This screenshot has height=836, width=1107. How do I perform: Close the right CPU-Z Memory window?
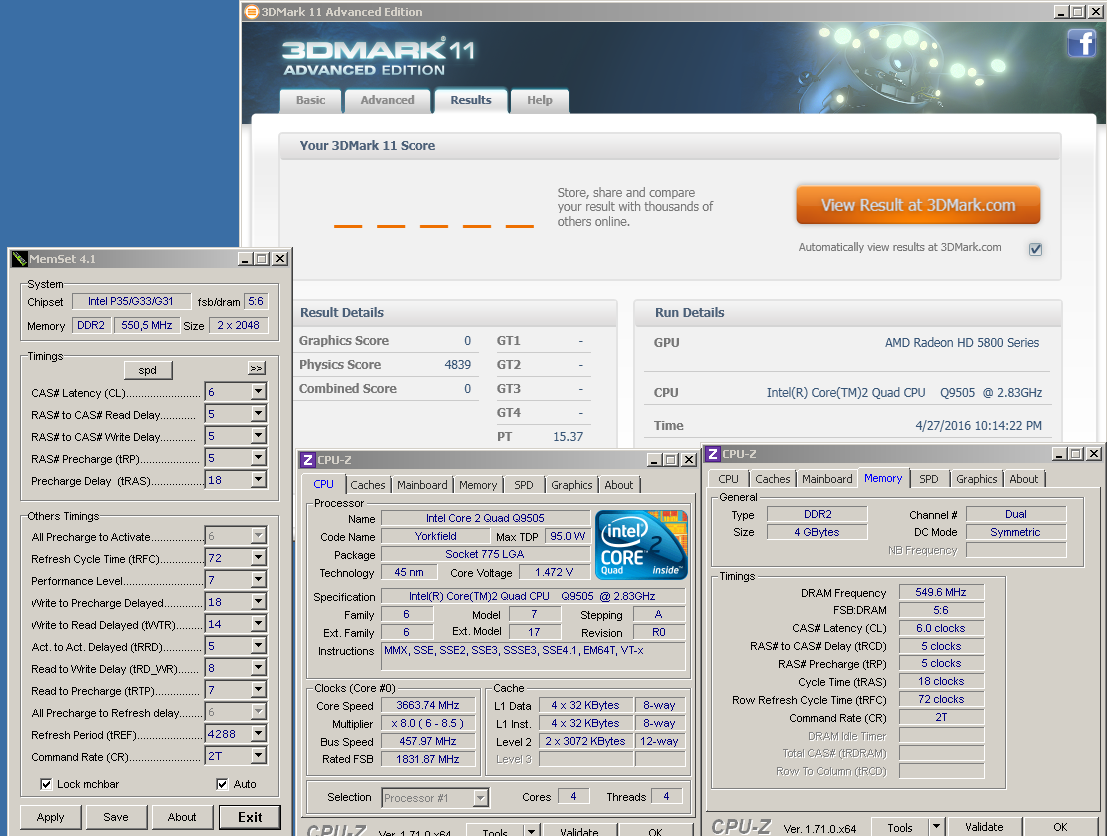(1094, 454)
